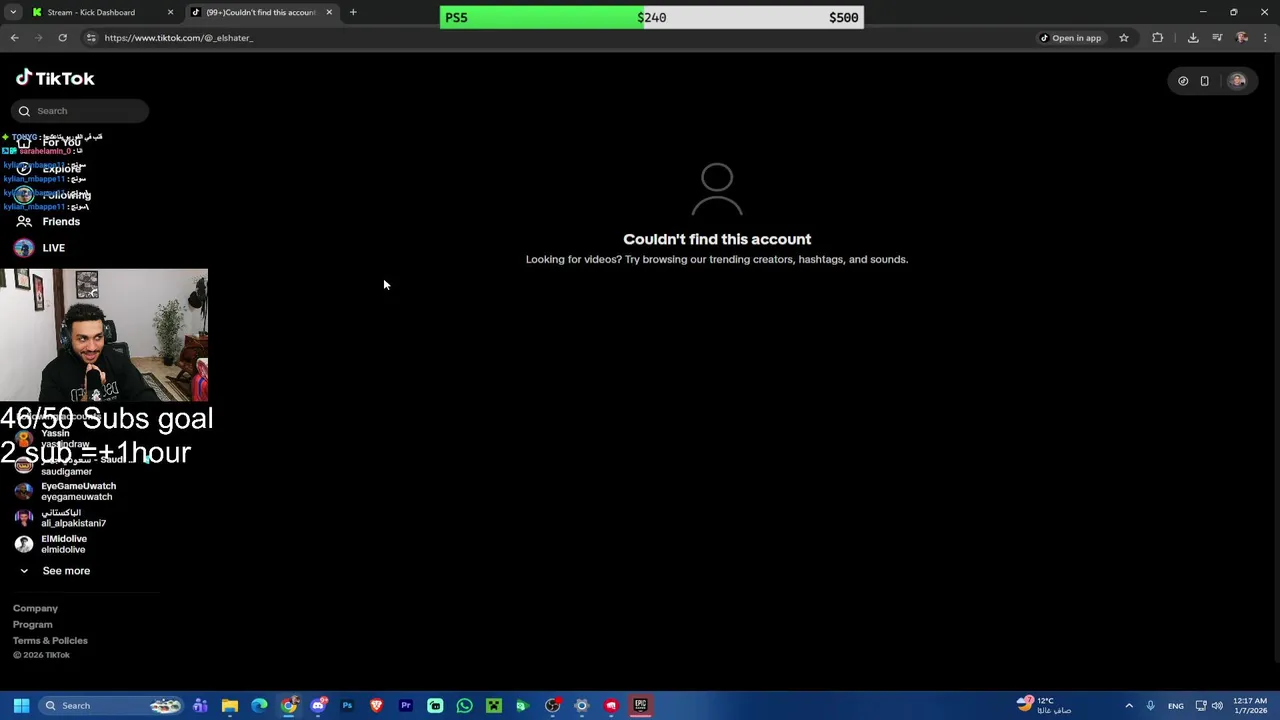
Task: Click the TikTok logo
Action: [x=55, y=78]
